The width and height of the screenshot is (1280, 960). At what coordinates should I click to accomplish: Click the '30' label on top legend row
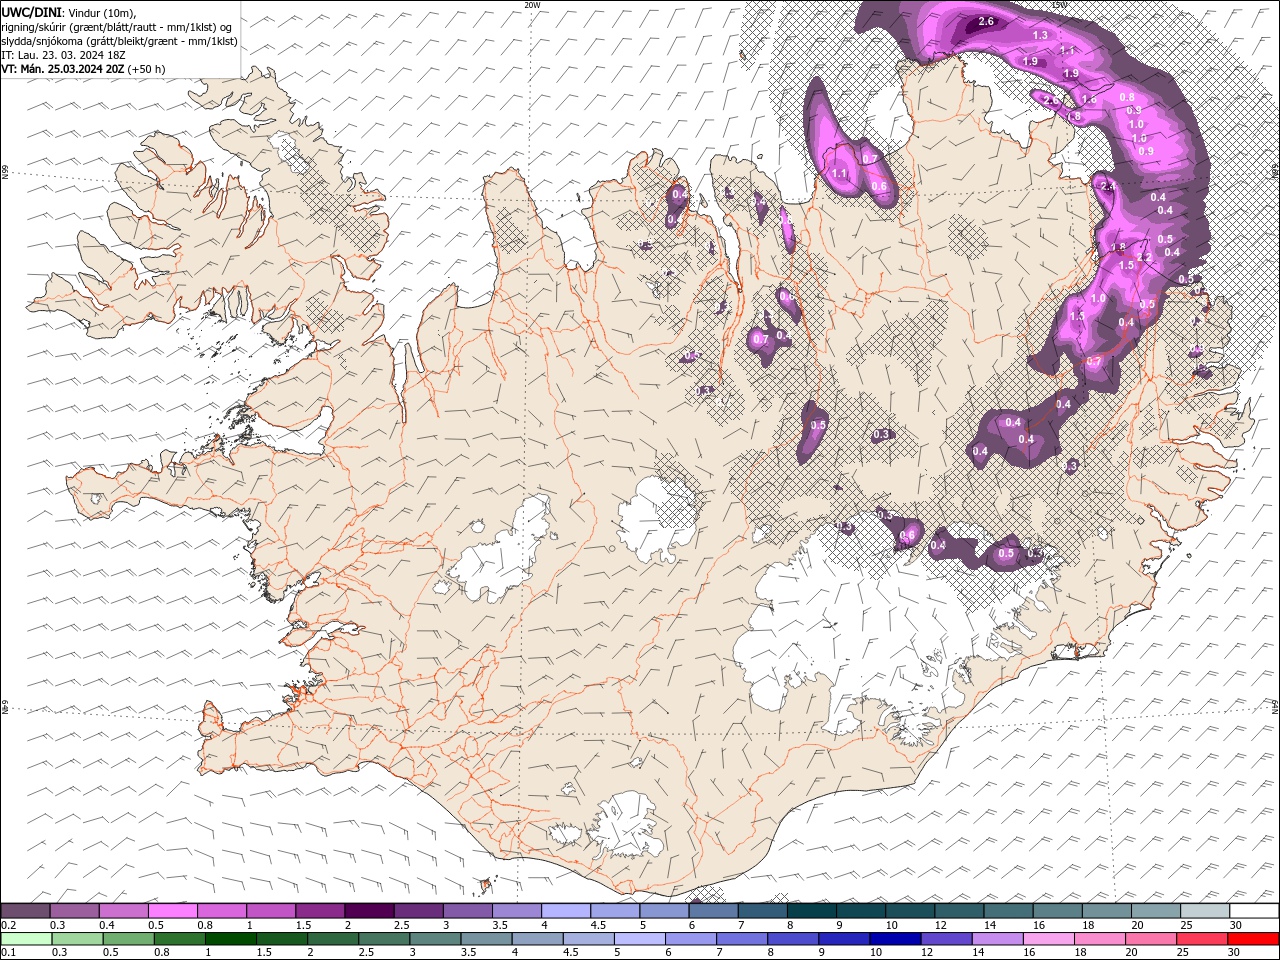pyautogui.click(x=1236, y=925)
